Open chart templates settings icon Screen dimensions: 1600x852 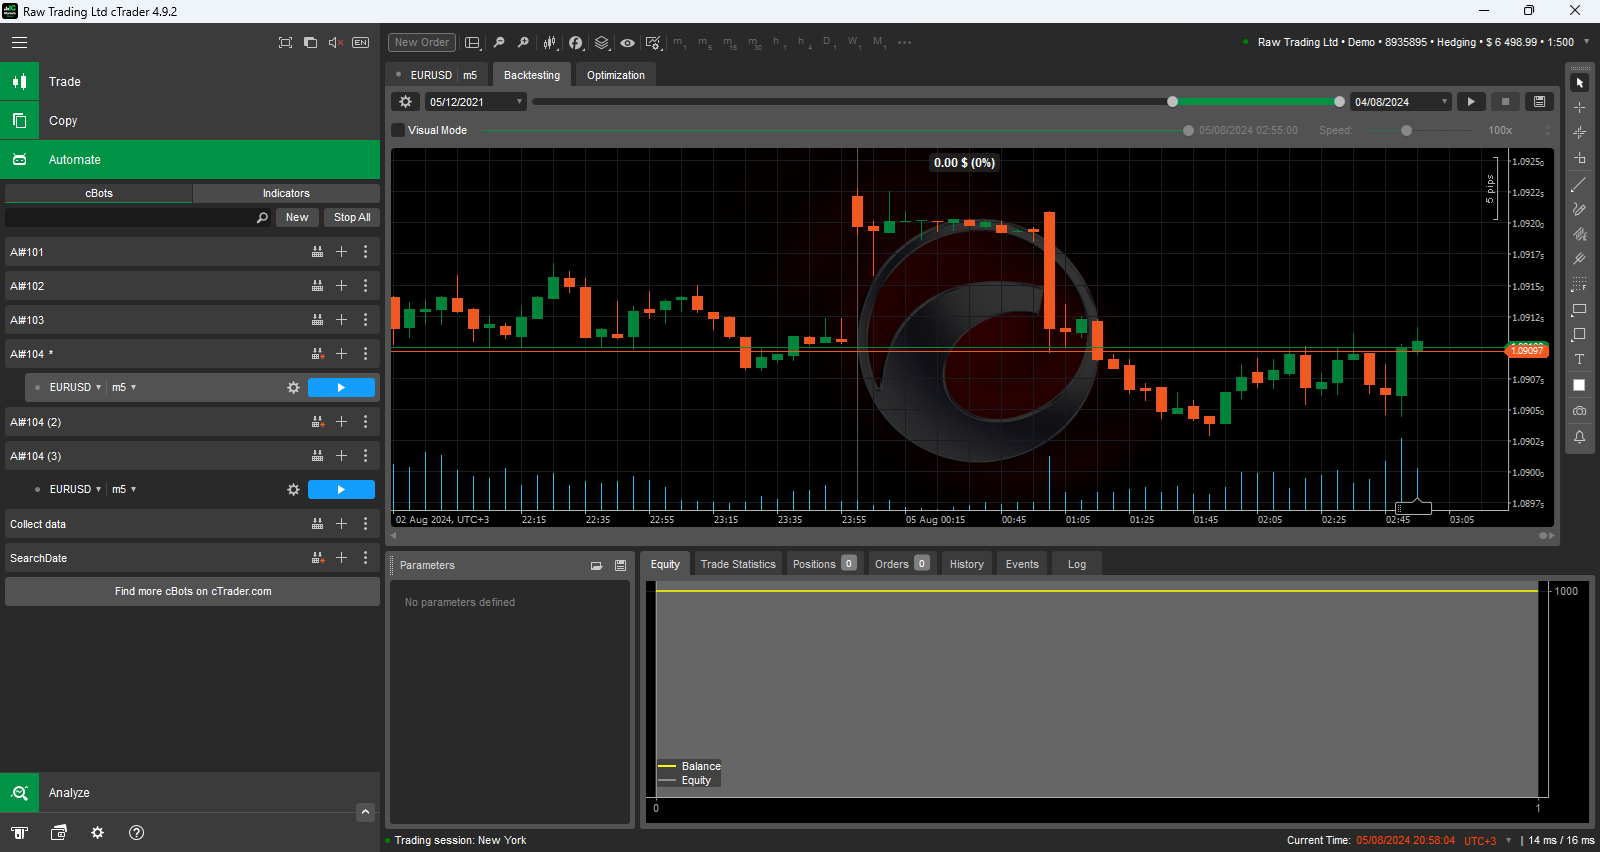tap(653, 43)
